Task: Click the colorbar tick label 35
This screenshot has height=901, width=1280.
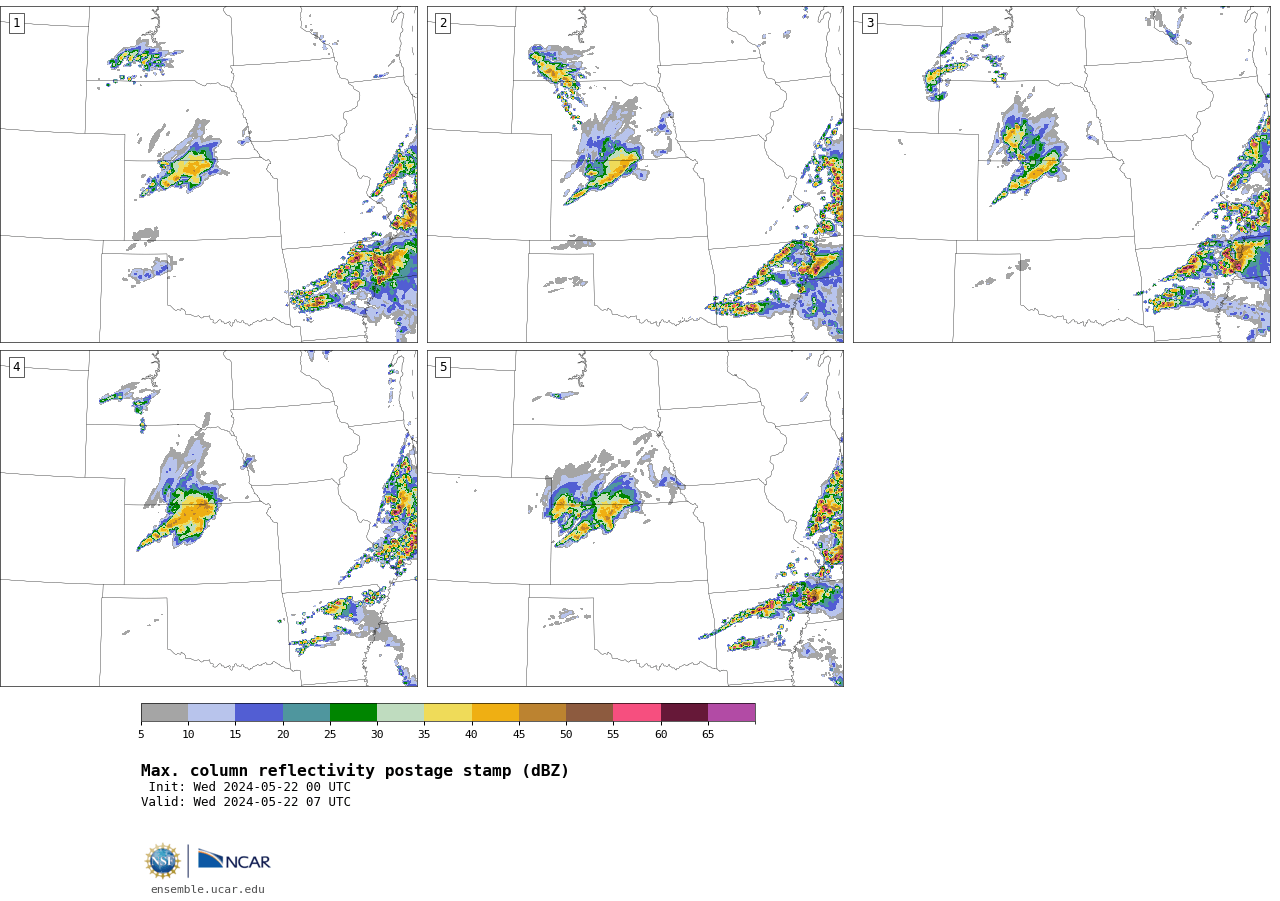Action: tap(424, 734)
